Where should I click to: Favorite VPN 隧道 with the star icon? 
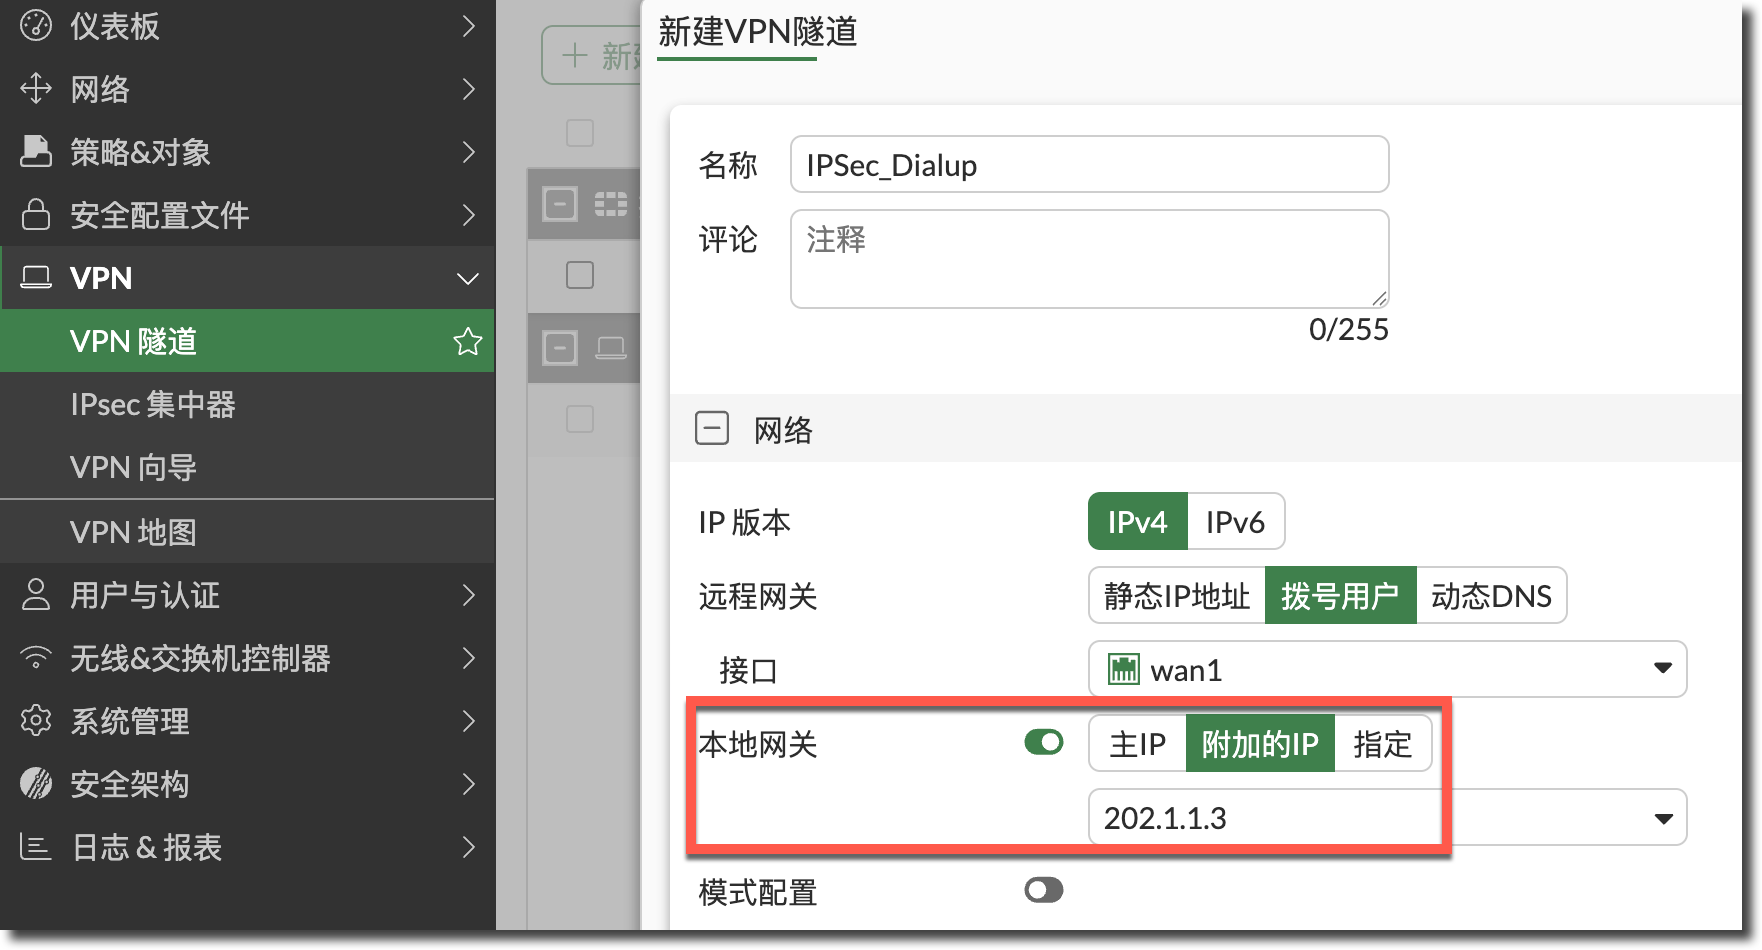coord(467,342)
